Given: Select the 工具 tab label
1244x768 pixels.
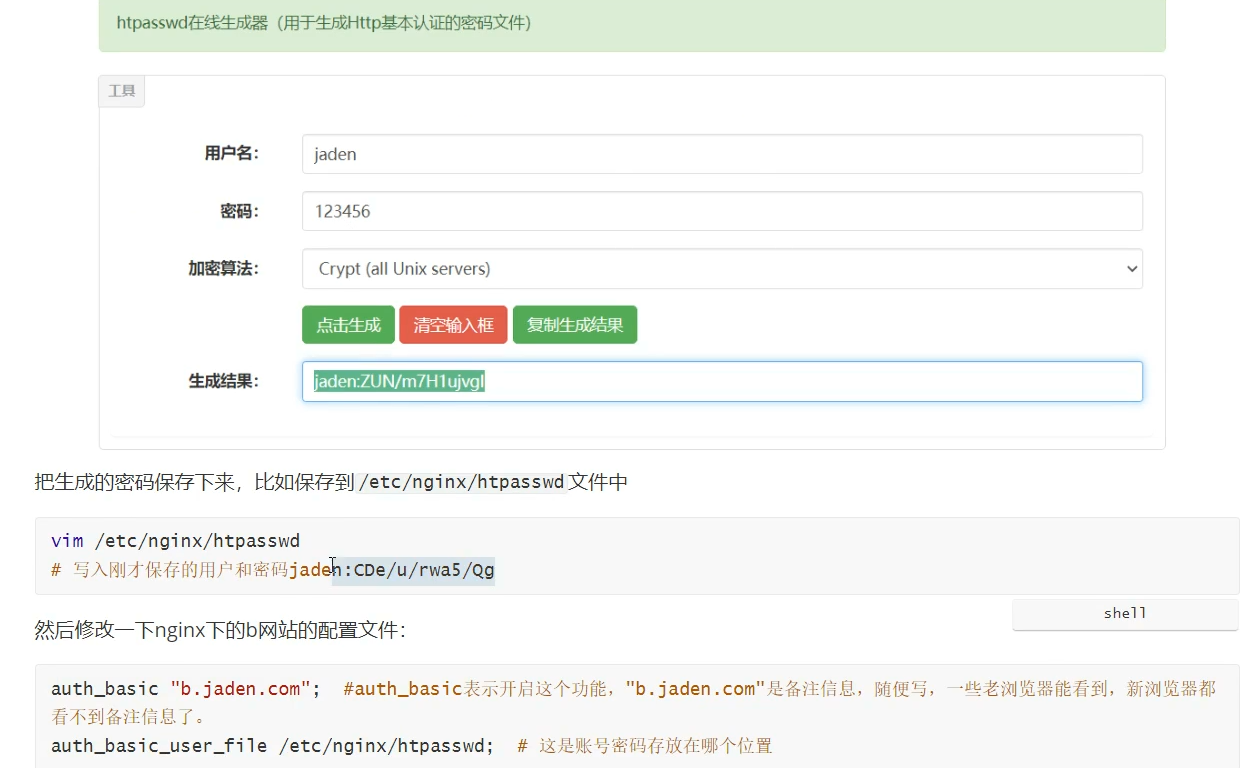Looking at the screenshot, I should (121, 91).
